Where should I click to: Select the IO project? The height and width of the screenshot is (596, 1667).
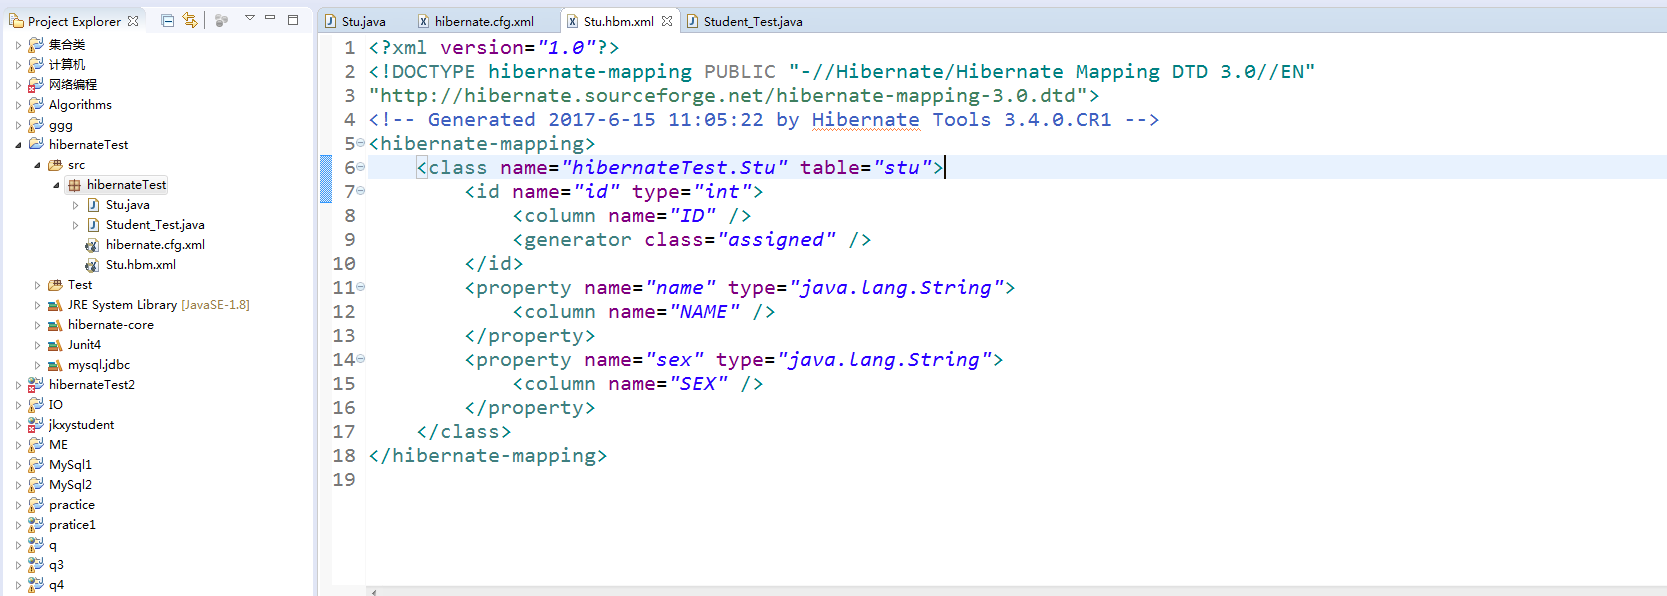pyautogui.click(x=55, y=405)
